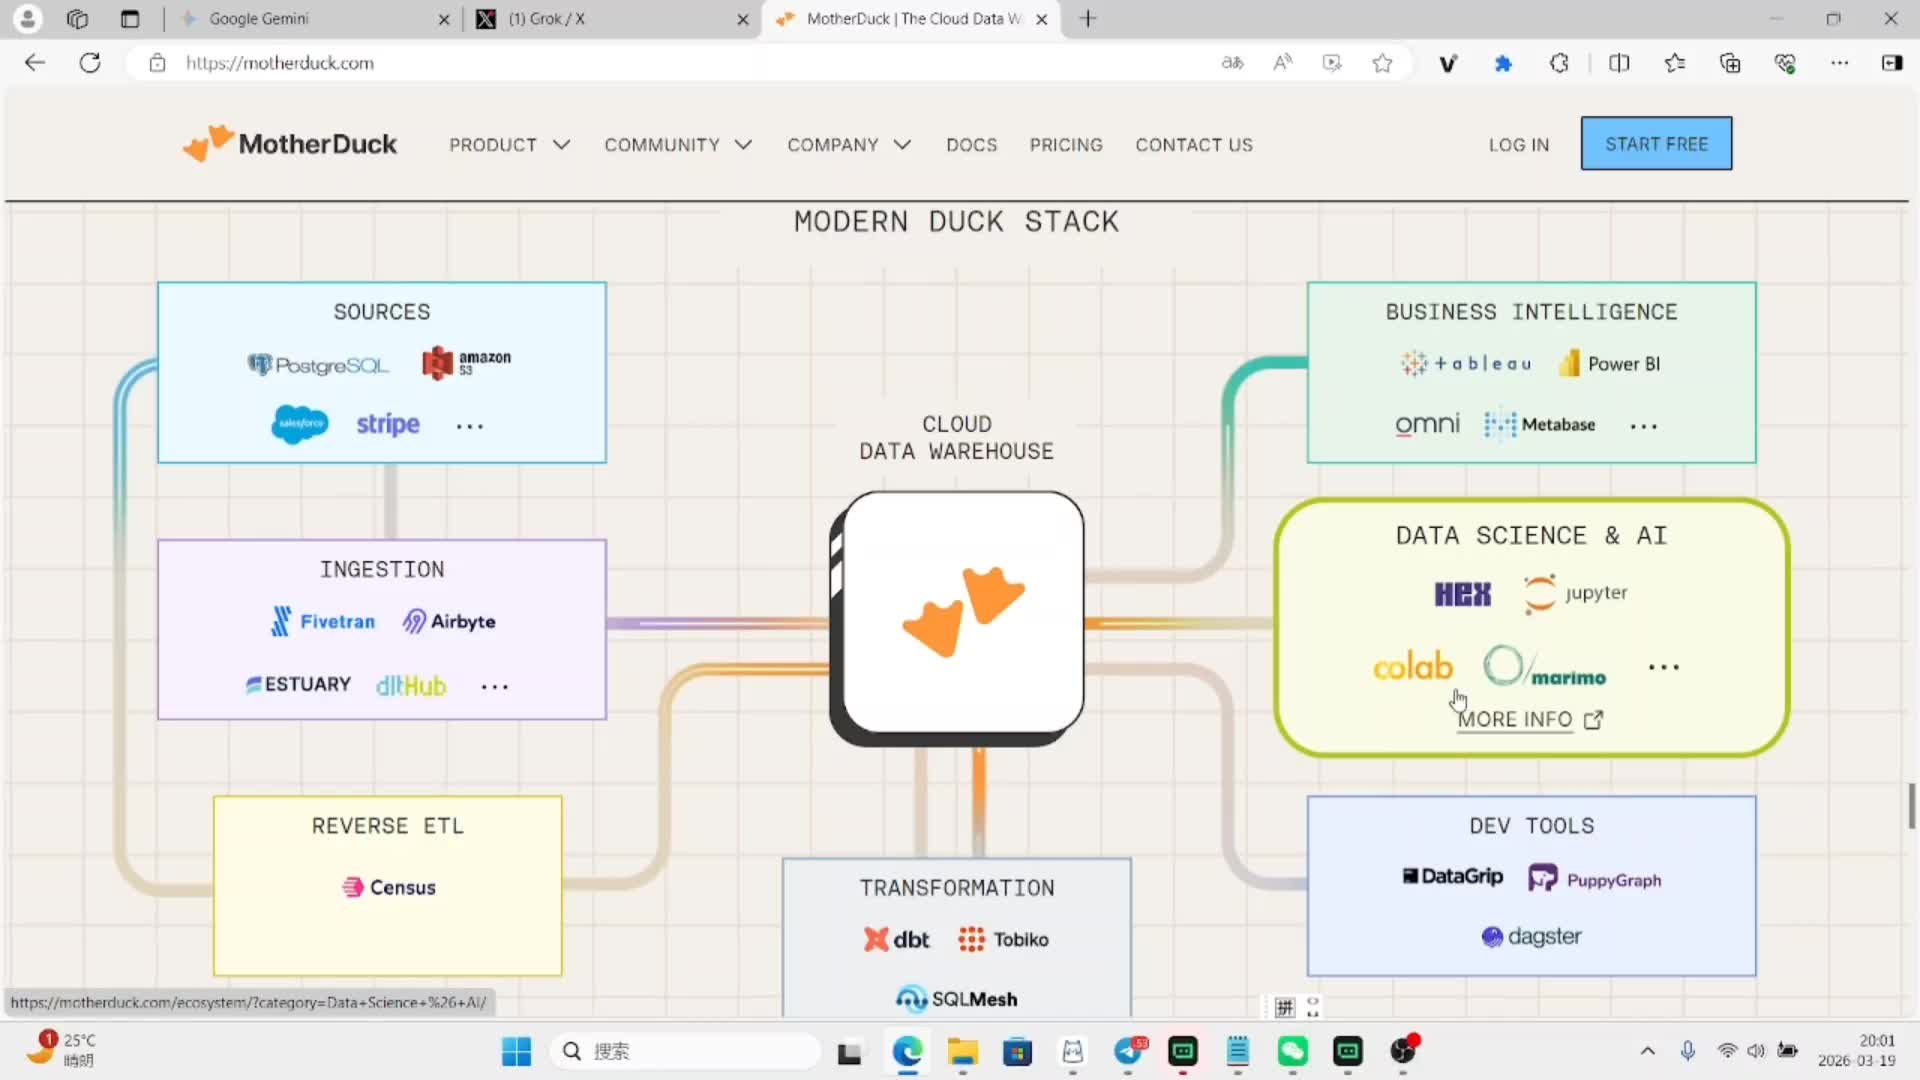Viewport: 1920px width, 1080px height.
Task: Refresh the page in the browser
Action: click(90, 63)
